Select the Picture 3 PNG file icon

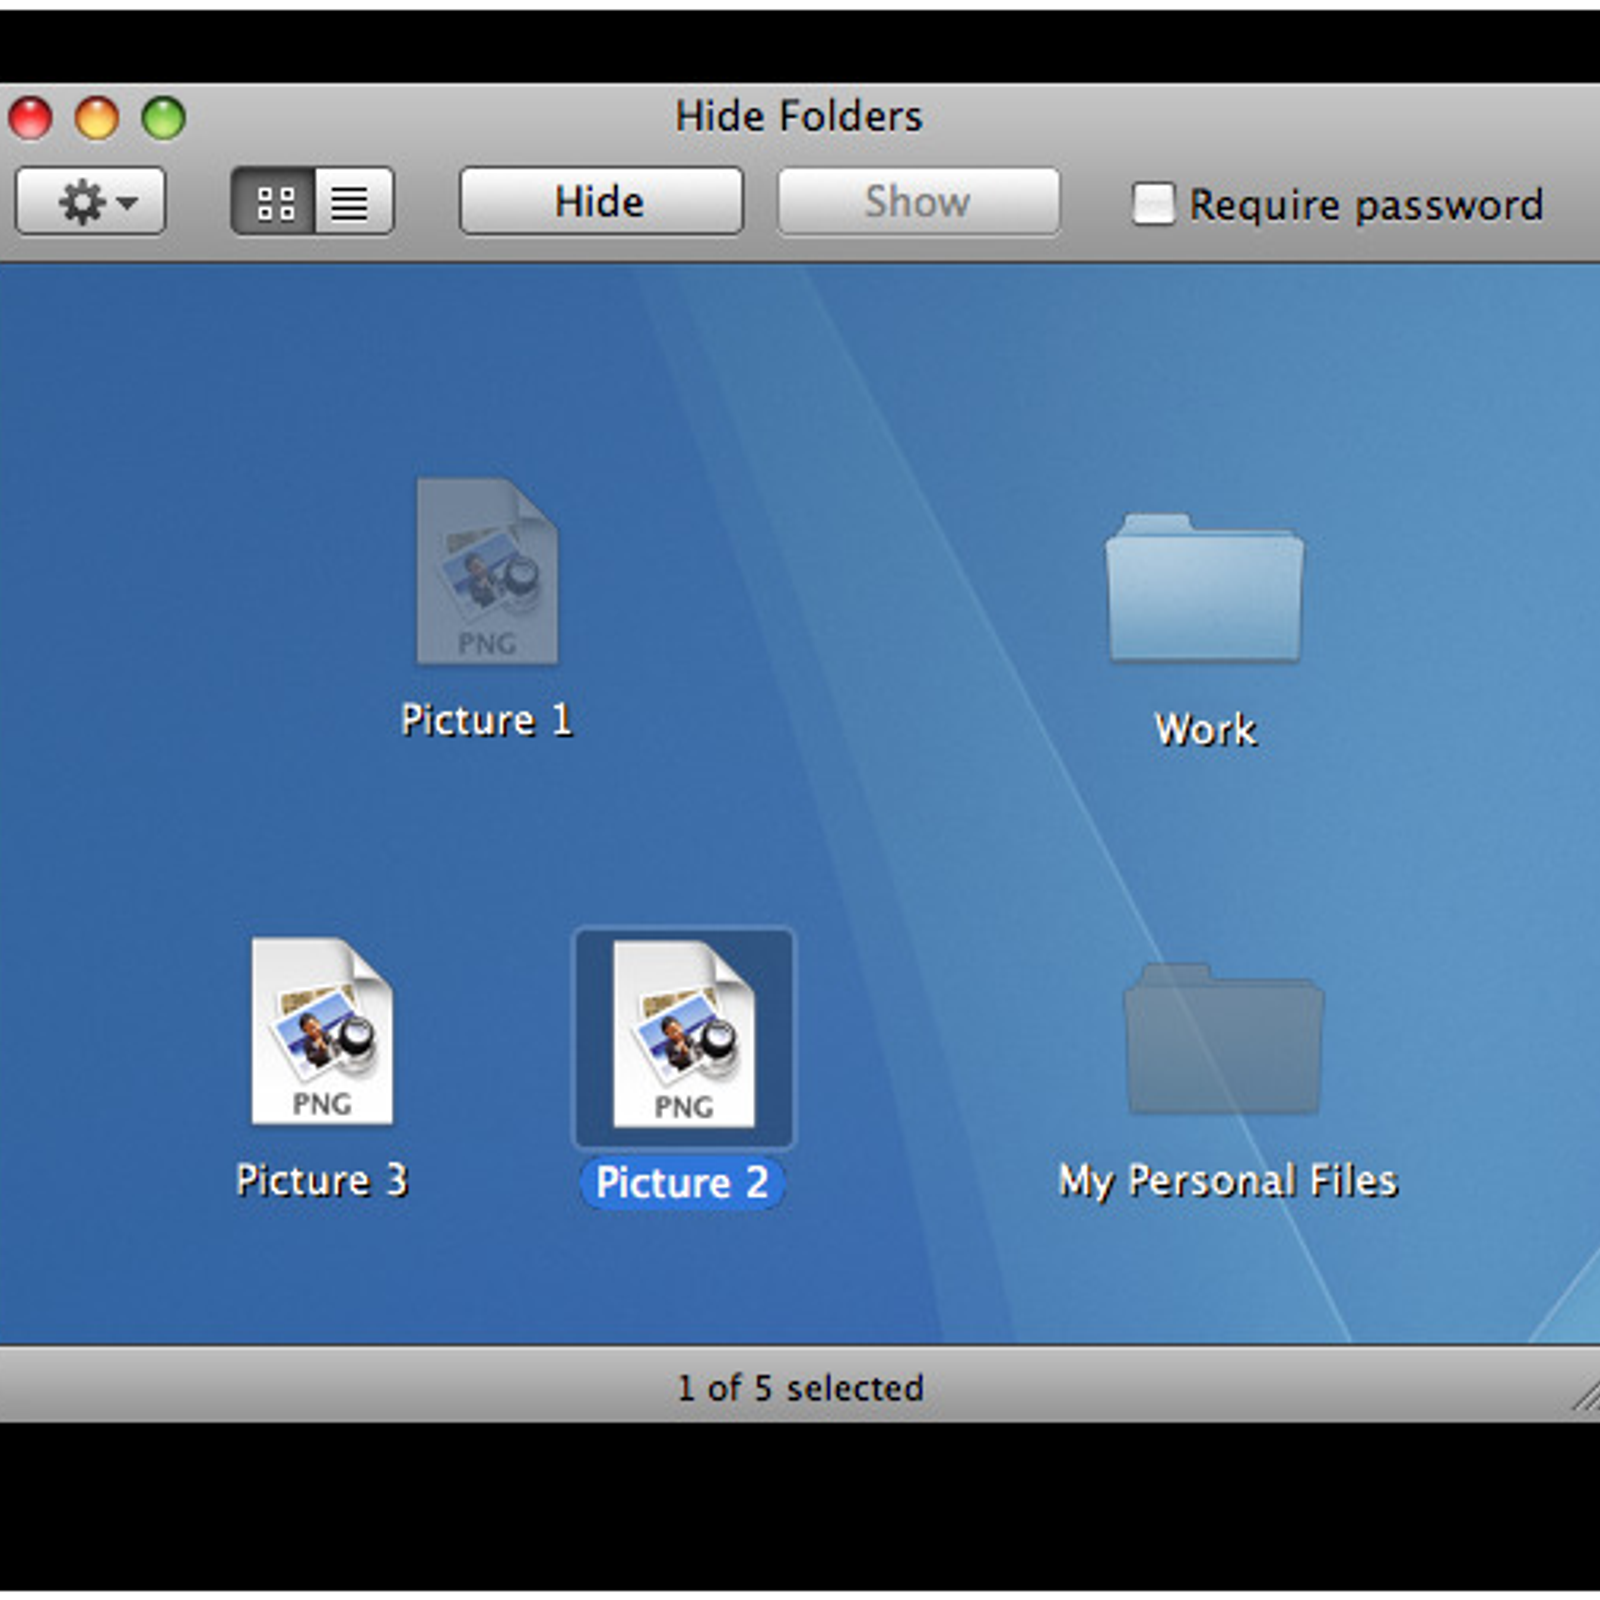pyautogui.click(x=322, y=1031)
